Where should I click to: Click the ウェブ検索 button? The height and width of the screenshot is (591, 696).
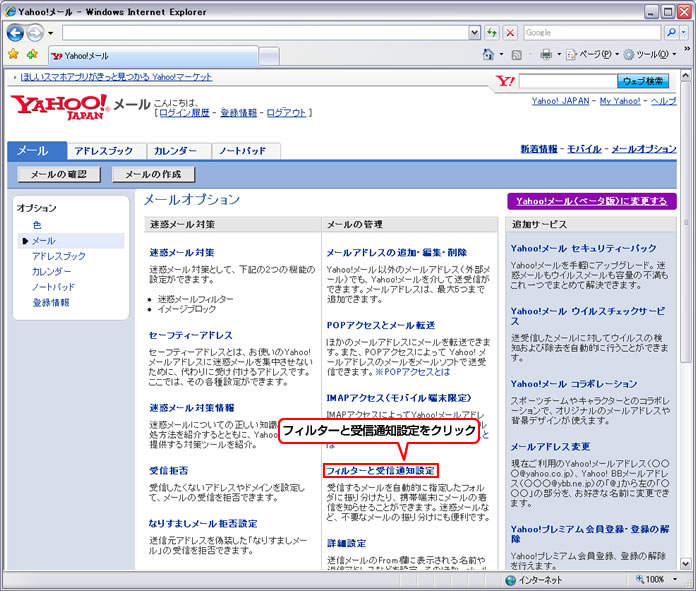pos(643,81)
